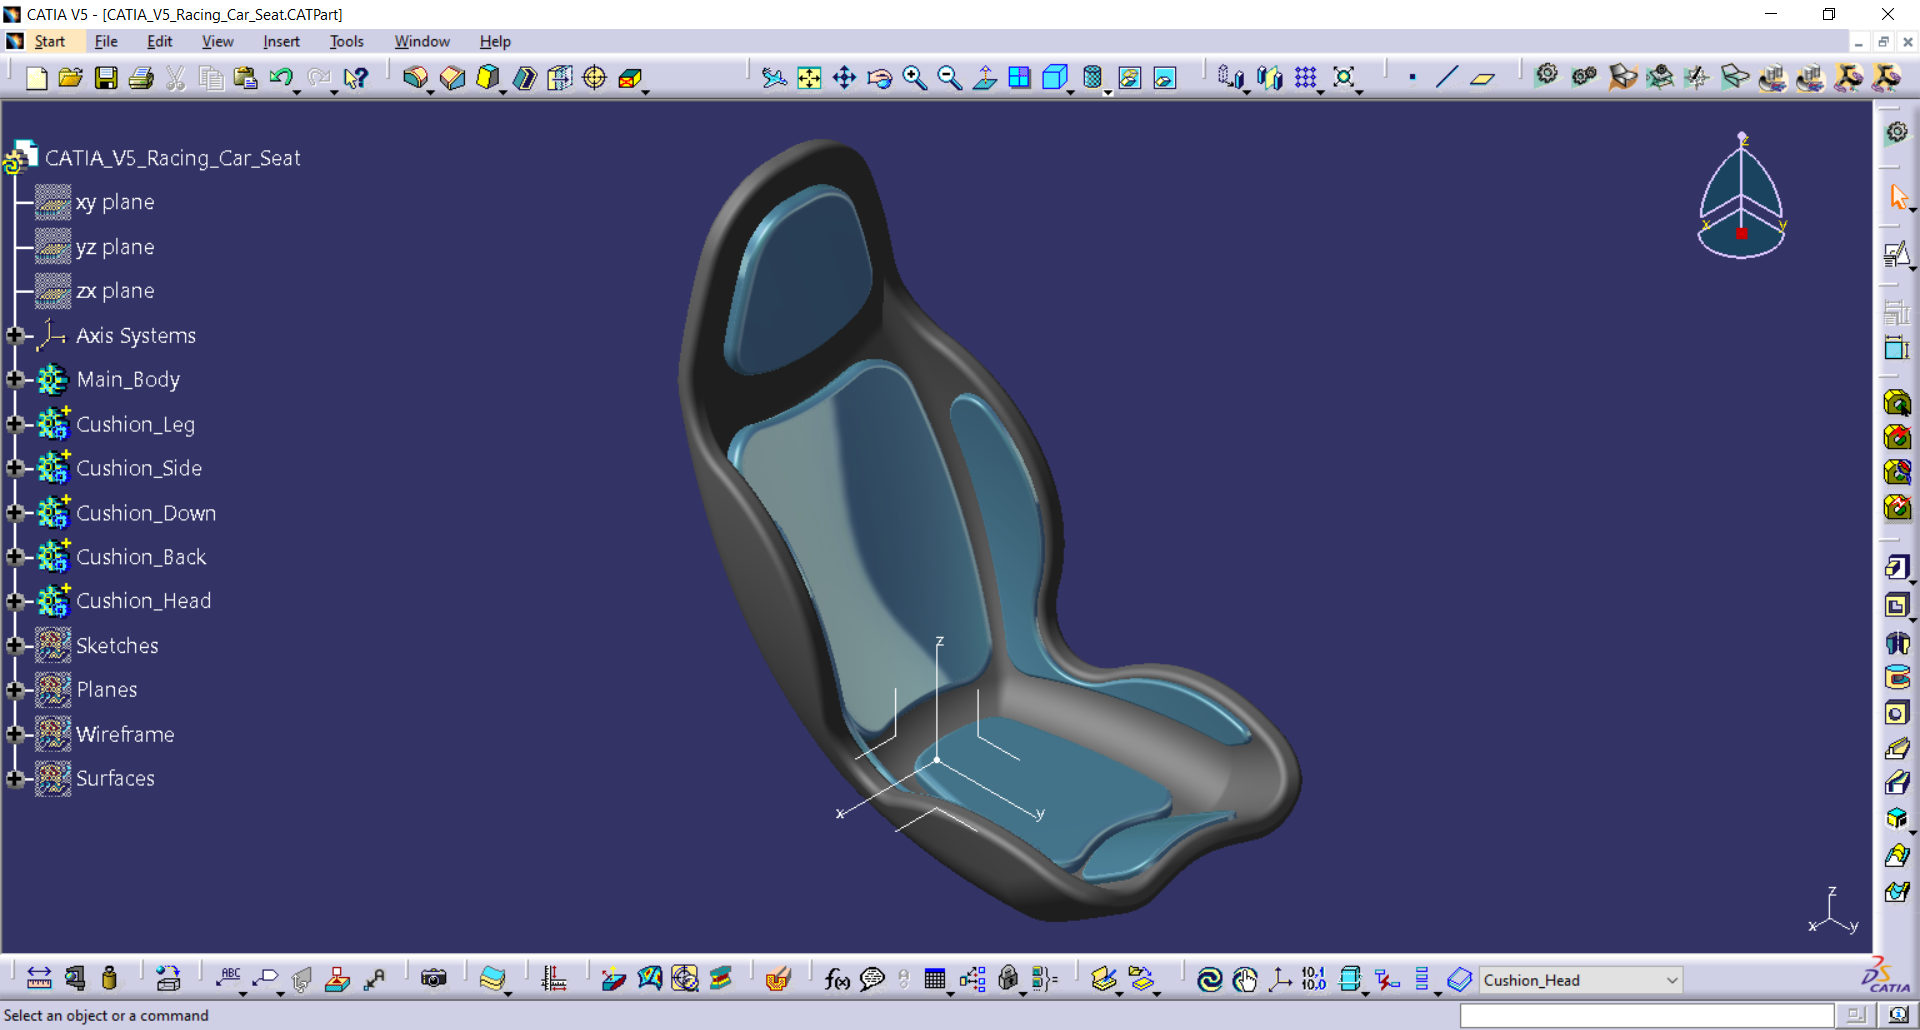1920x1030 pixels.
Task: Select the yz plane in the tree
Action: (x=115, y=247)
